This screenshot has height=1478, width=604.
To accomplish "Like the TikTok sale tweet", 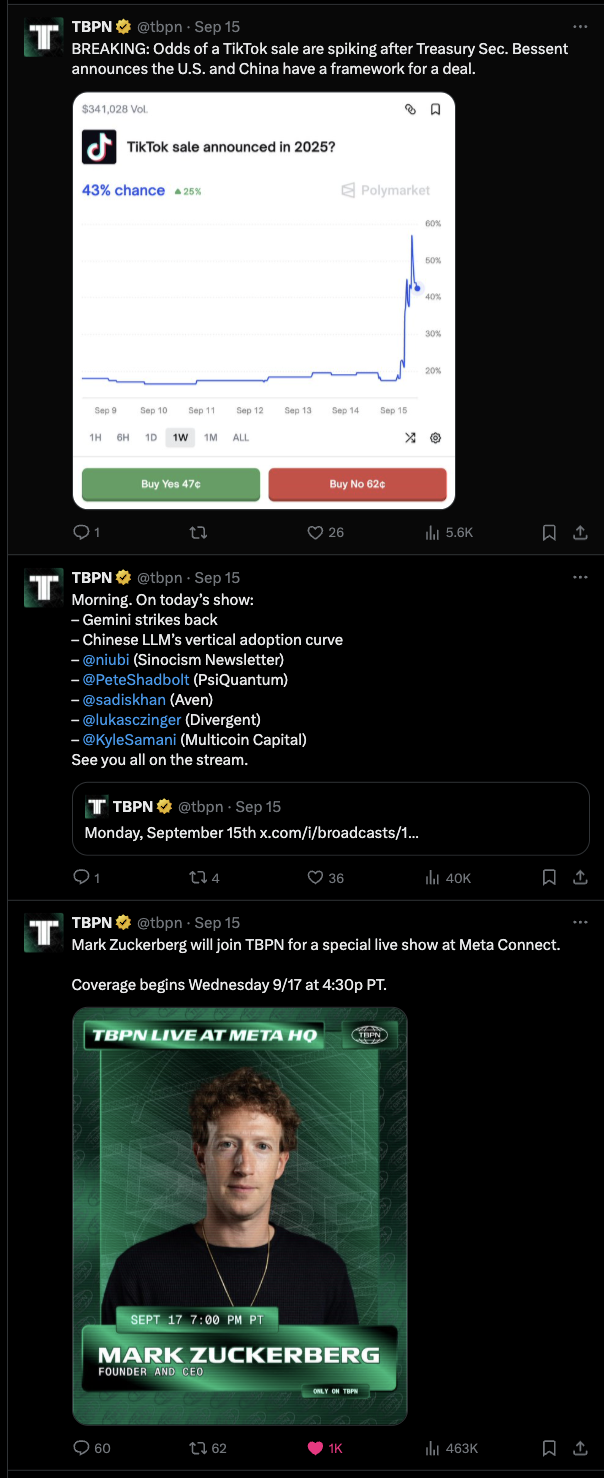I will (x=314, y=532).
